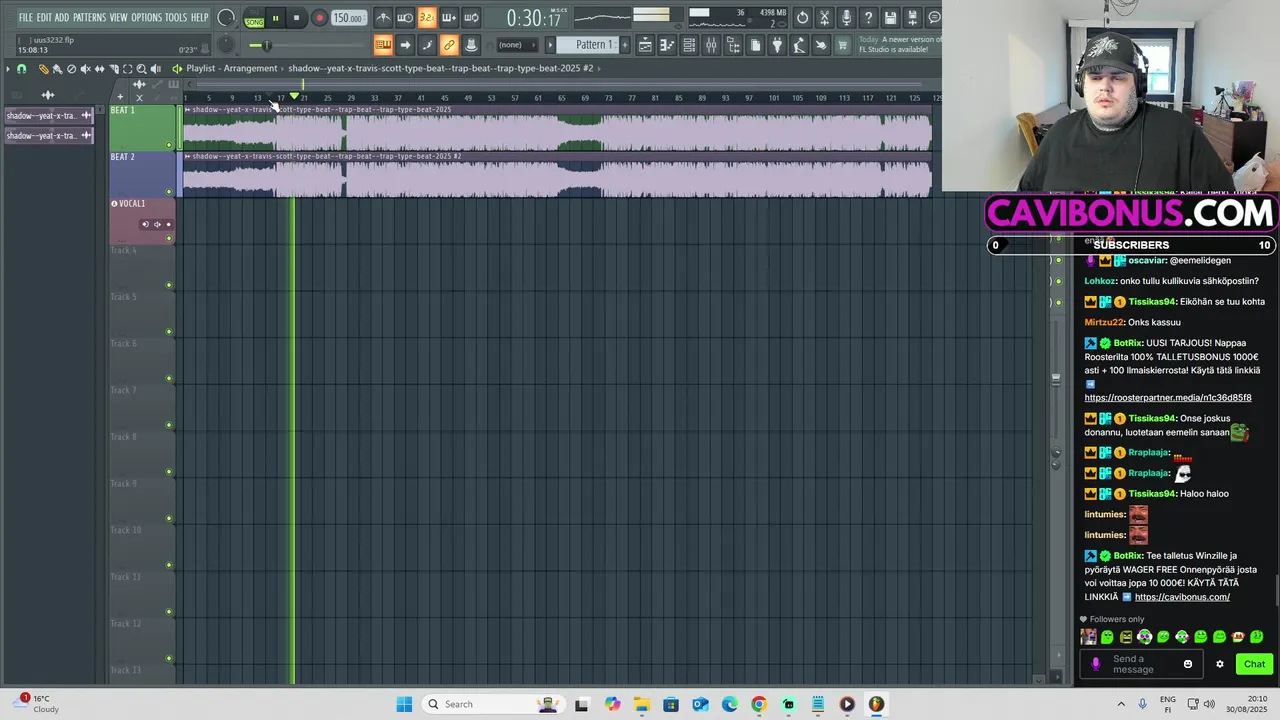Screen dimensions: 1280x720
Task: Open the Playlist view icon
Action: 645,45
